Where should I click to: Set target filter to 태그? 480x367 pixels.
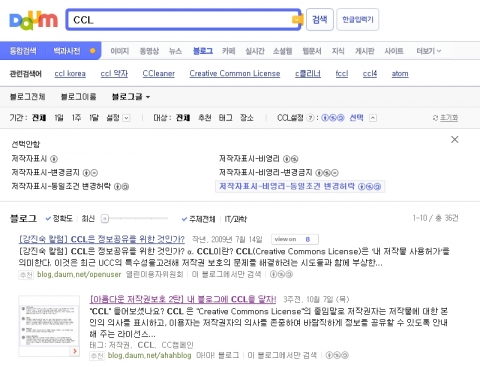pyautogui.click(x=226, y=118)
